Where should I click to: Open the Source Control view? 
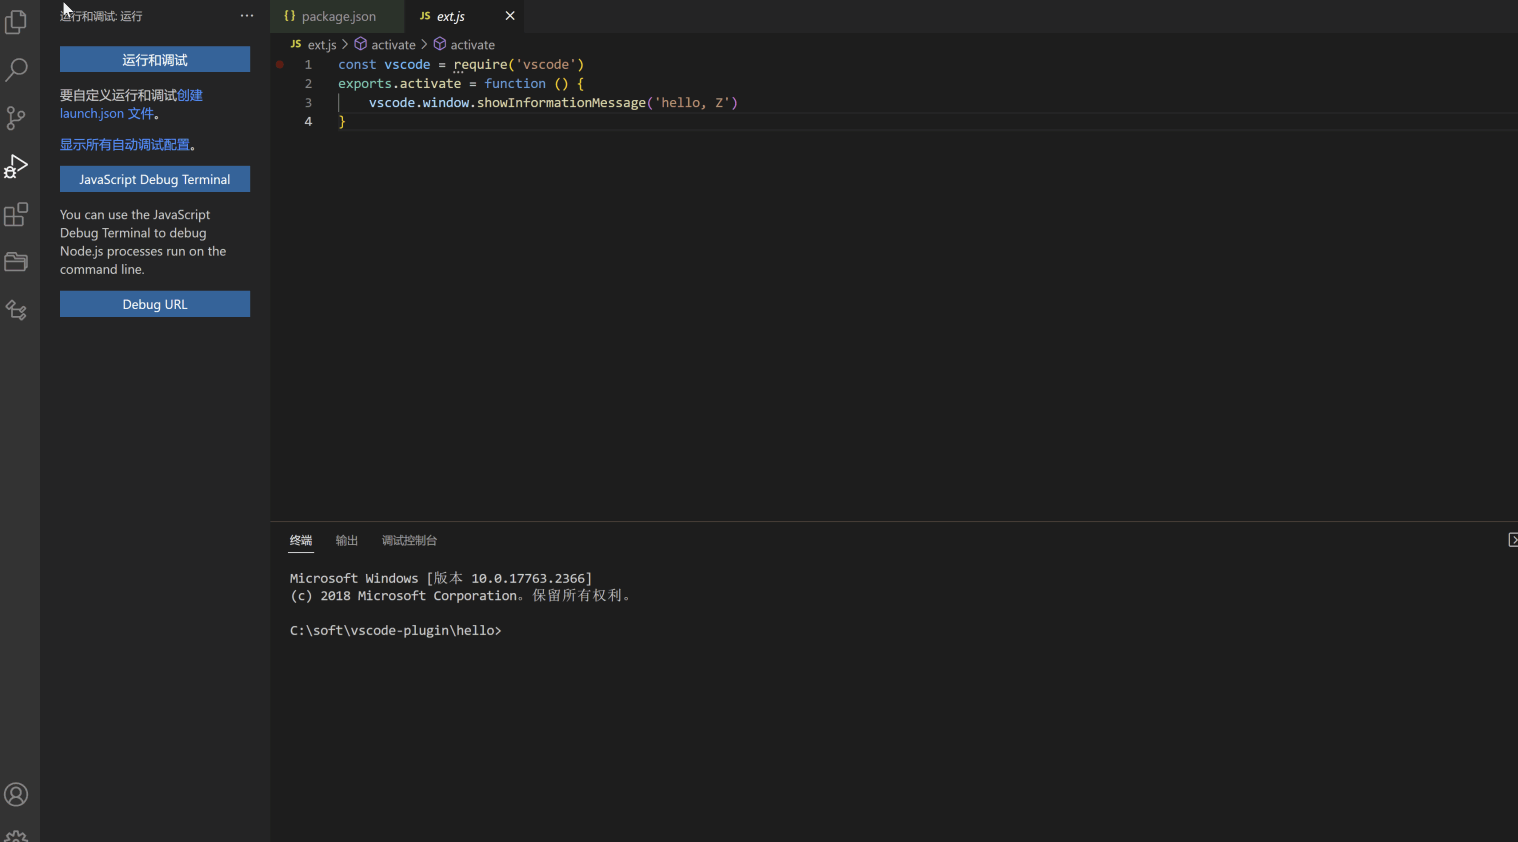[16, 118]
